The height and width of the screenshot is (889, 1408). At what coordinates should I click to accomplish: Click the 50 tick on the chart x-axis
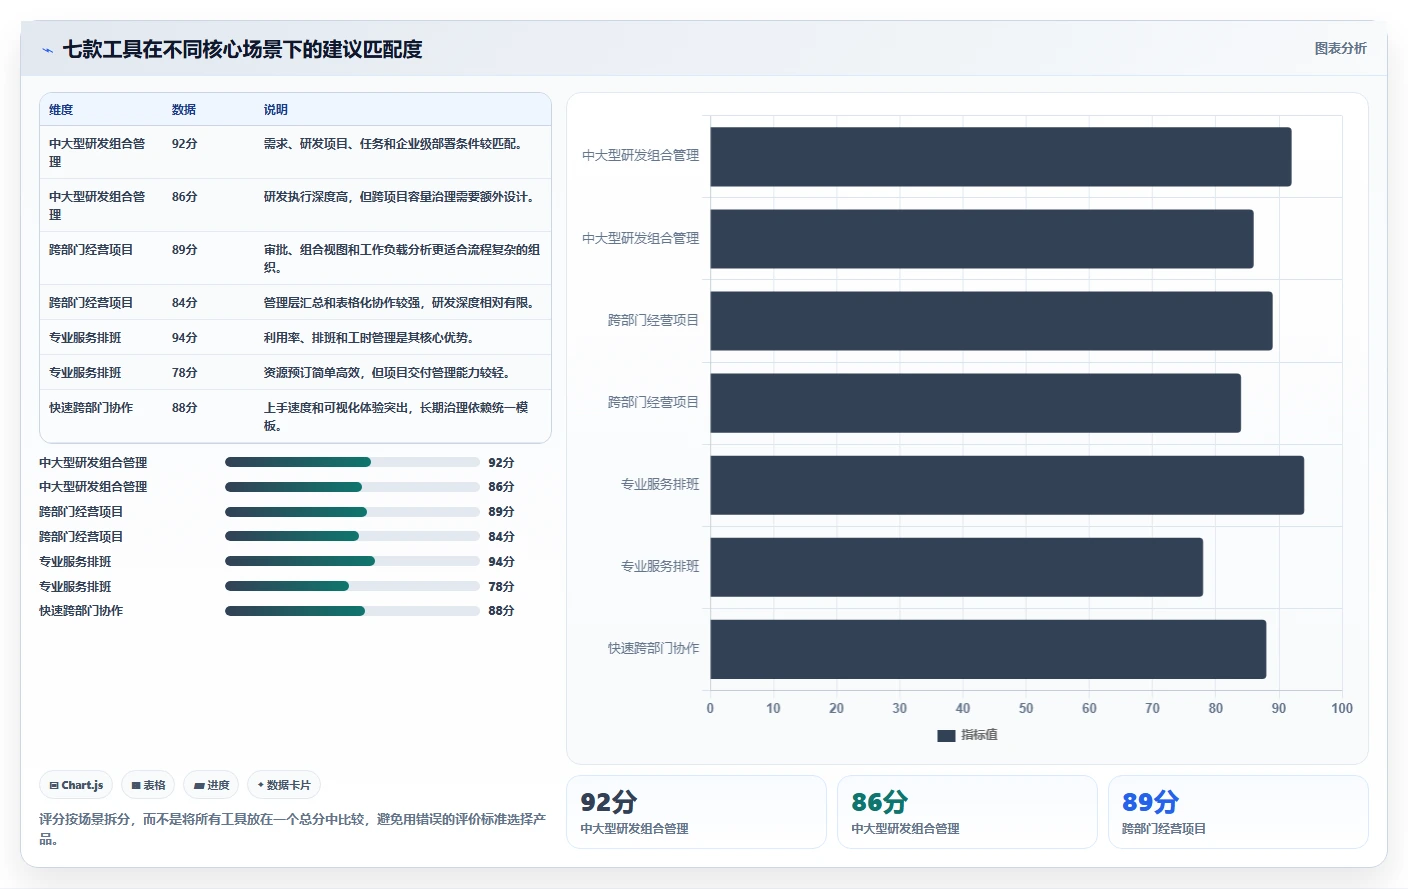(x=1026, y=708)
